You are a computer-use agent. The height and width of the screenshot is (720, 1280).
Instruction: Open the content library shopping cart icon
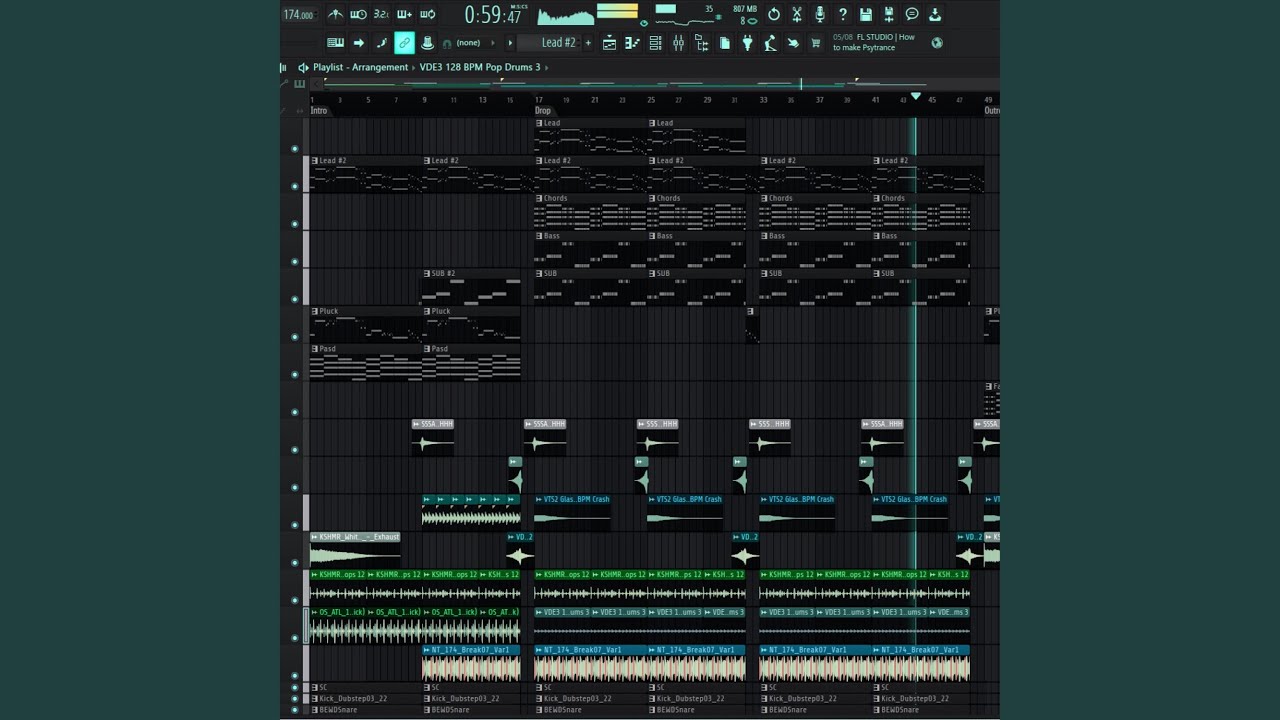click(815, 43)
